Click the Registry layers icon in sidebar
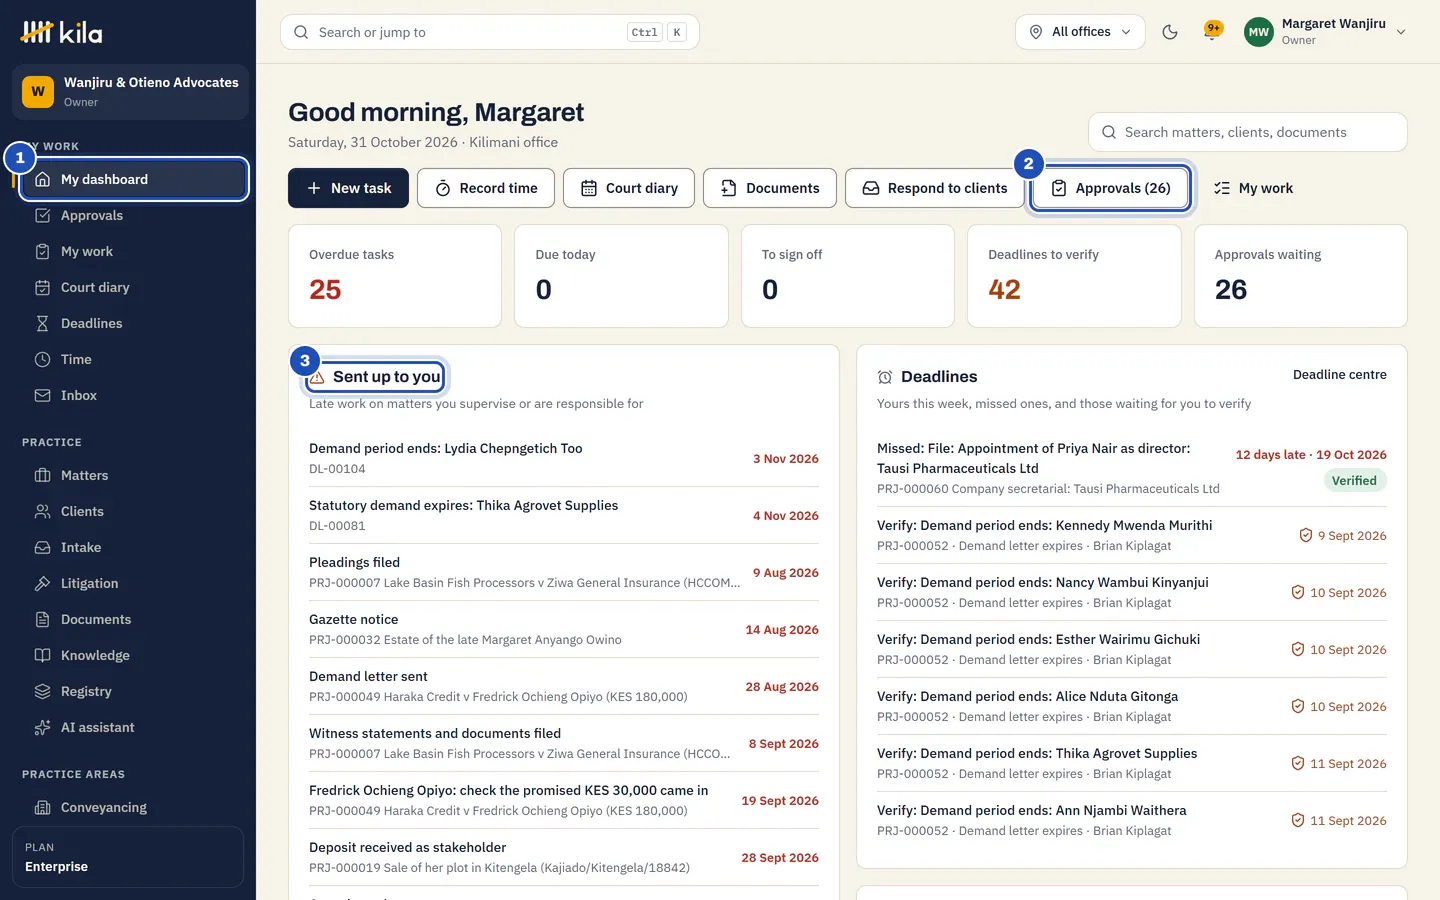This screenshot has height=900, width=1440. pos(42,691)
